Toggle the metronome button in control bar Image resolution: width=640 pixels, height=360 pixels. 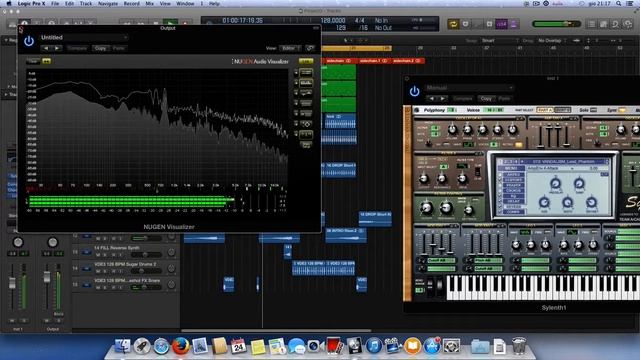(x=513, y=24)
